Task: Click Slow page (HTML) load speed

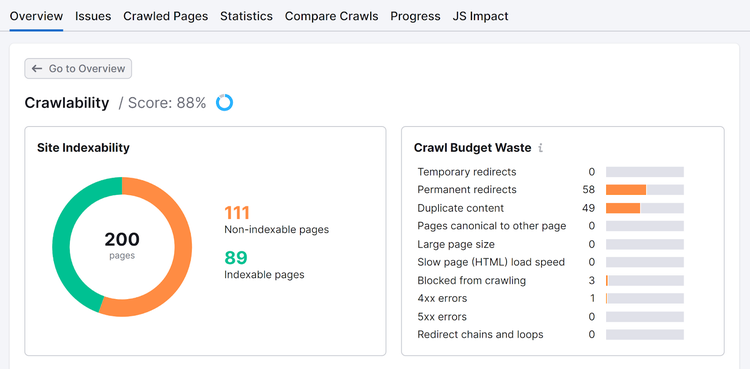Action: 491,262
